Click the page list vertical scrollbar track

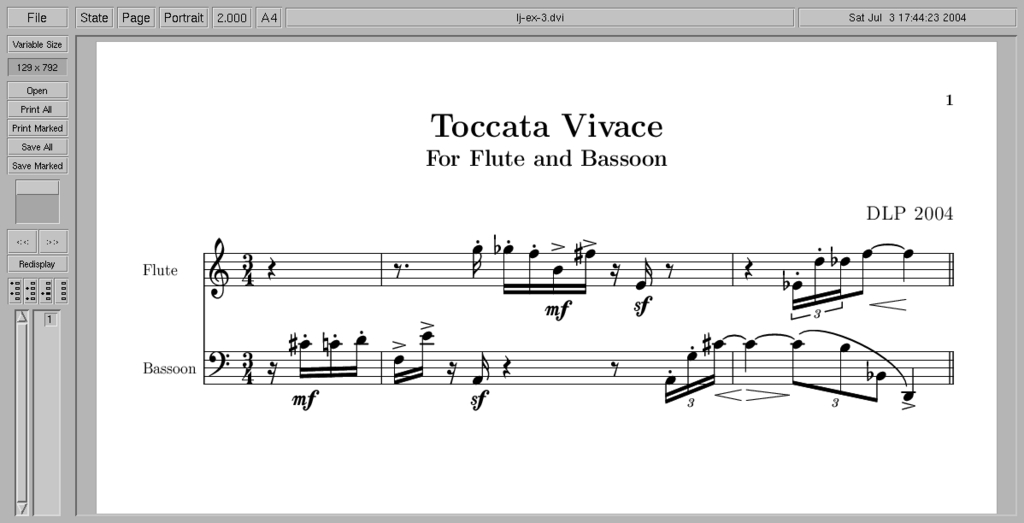point(22,410)
